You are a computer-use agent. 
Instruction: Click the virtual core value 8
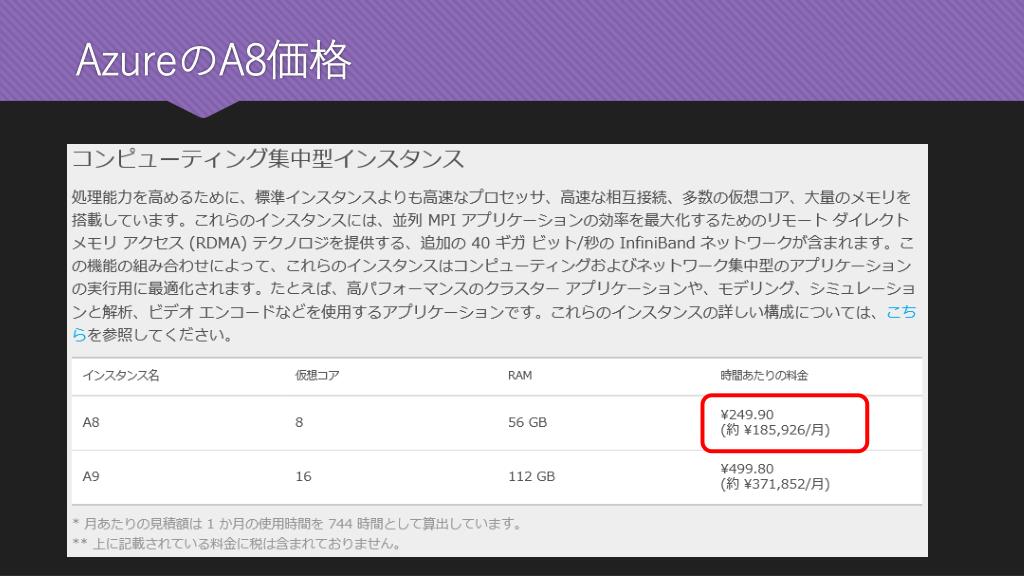299,423
